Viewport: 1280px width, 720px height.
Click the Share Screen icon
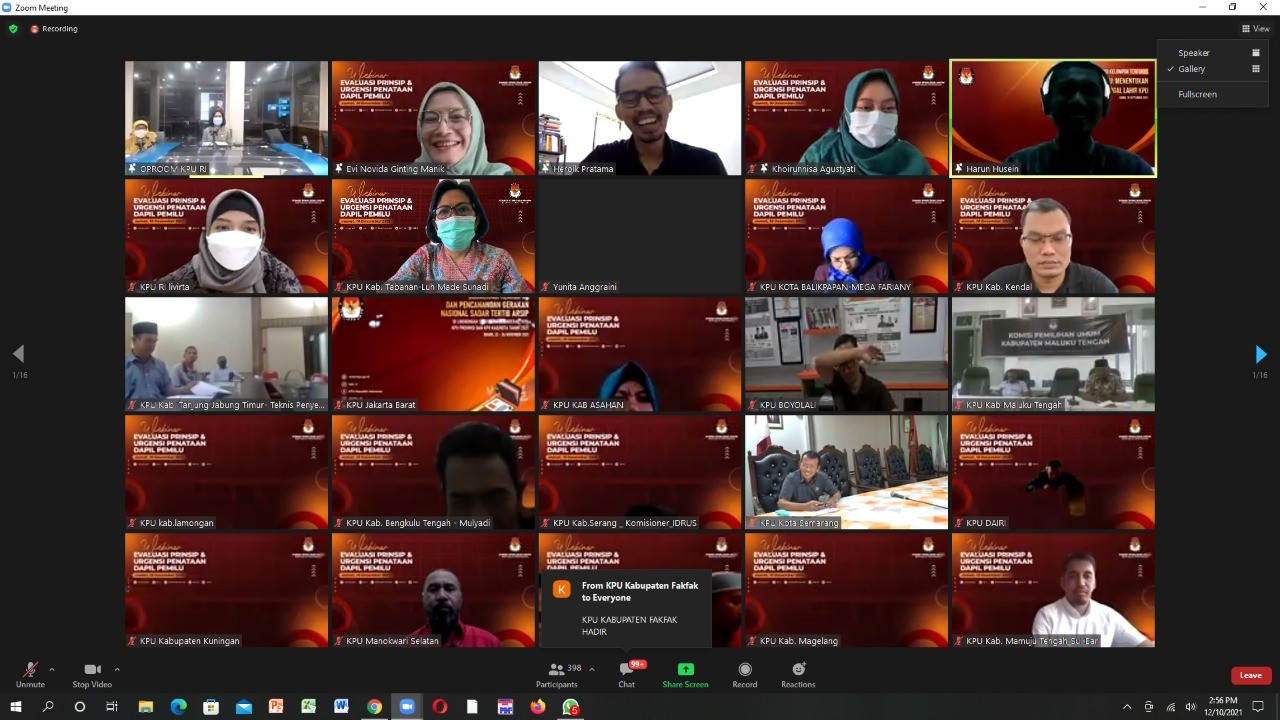pos(685,670)
